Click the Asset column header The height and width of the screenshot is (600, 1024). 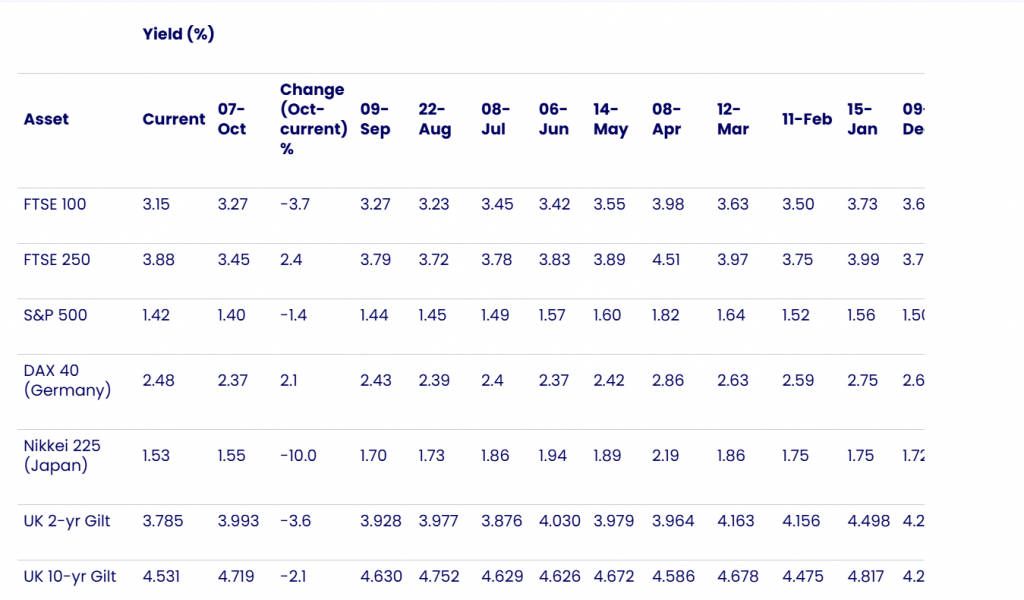(x=45, y=119)
